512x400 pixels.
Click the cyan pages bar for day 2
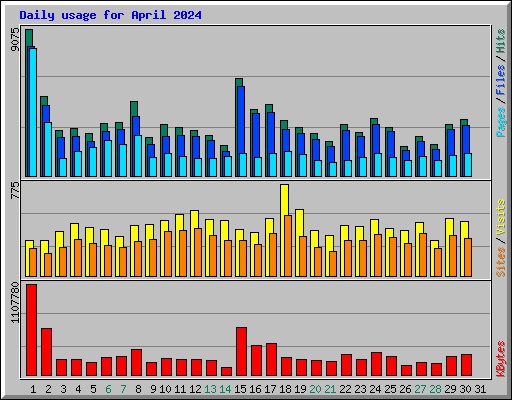(x=48, y=149)
